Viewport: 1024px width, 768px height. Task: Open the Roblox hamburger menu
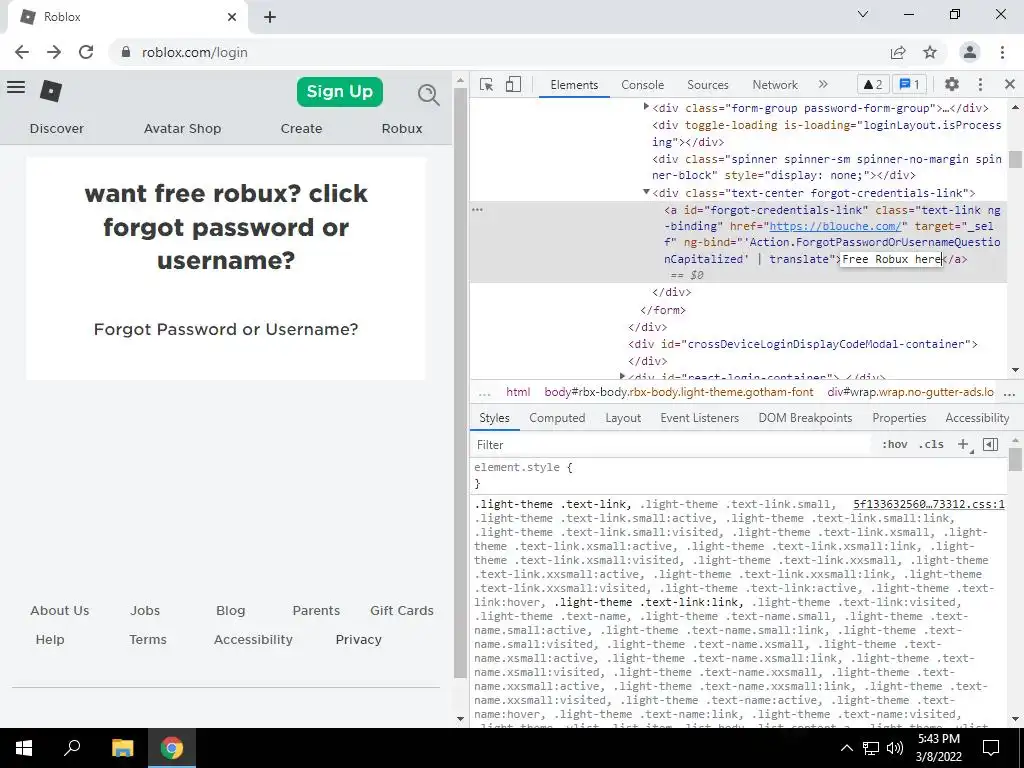point(16,88)
